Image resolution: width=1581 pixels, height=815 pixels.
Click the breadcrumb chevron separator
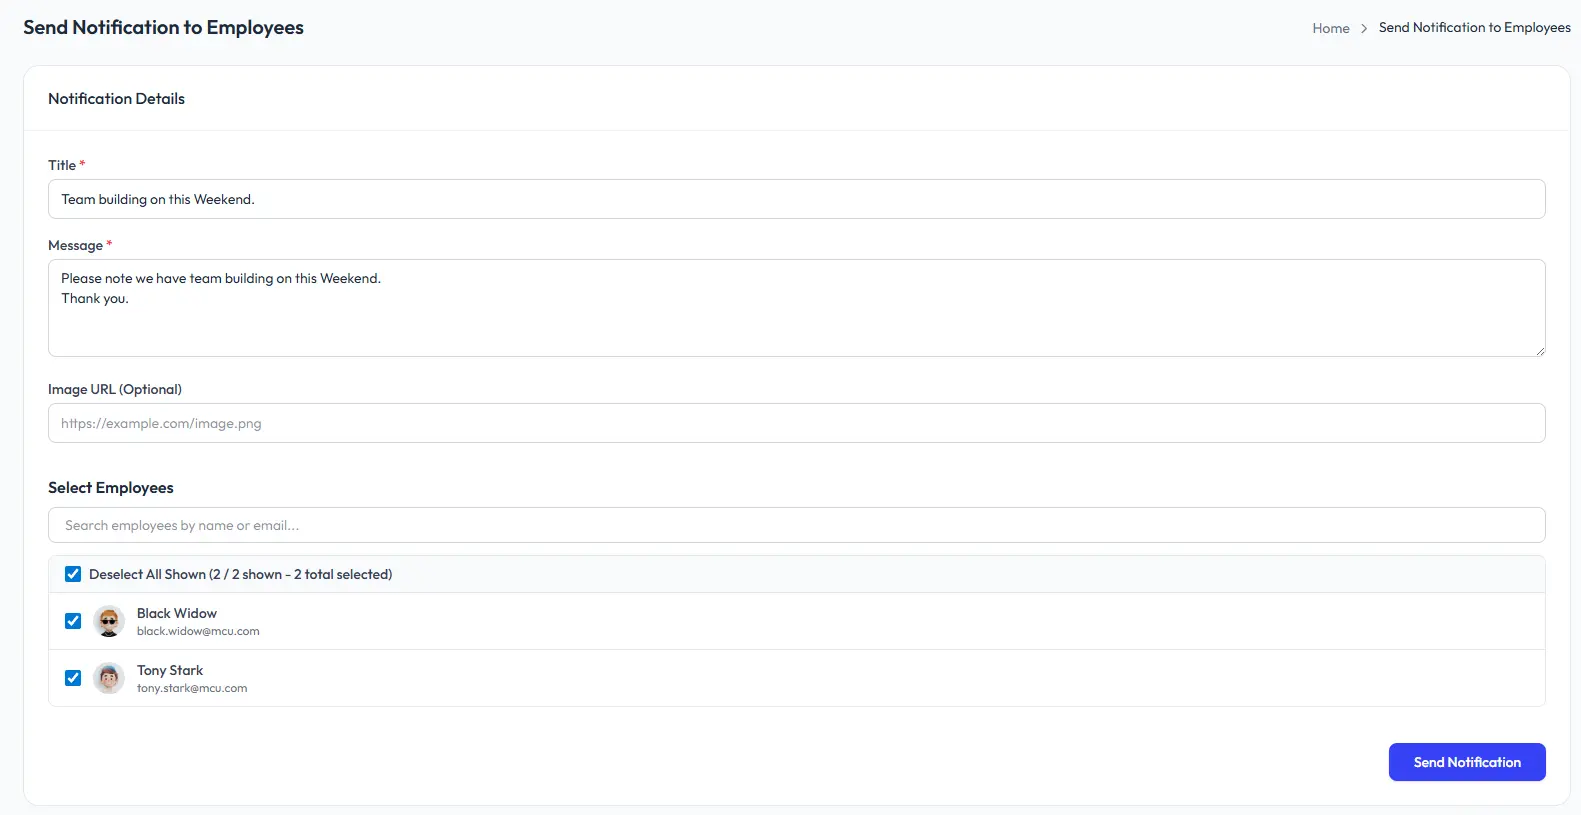[x=1364, y=28]
